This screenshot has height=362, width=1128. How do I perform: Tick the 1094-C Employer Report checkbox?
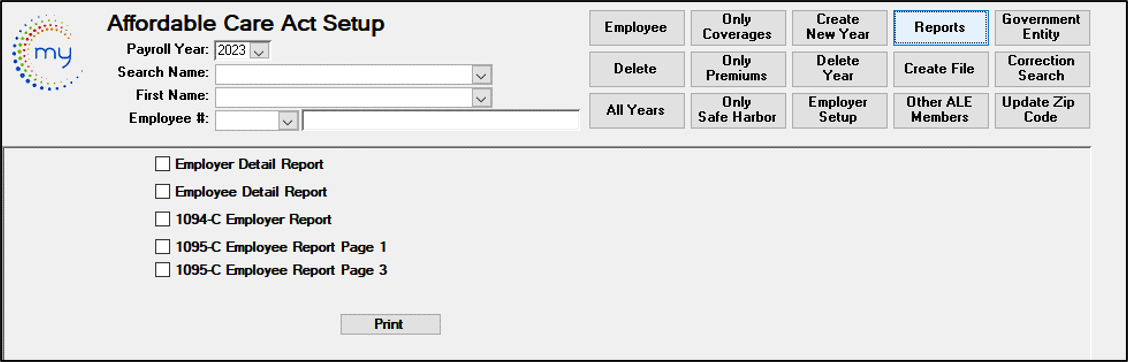pyautogui.click(x=162, y=219)
